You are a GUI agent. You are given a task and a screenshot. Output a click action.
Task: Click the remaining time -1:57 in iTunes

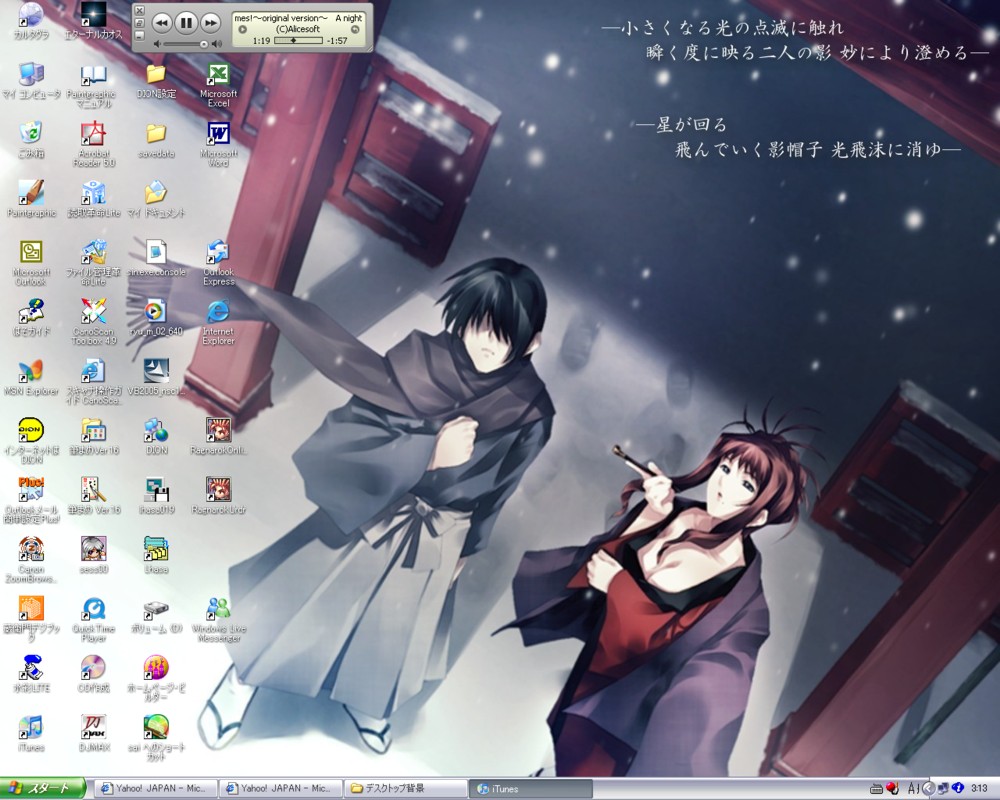[337, 41]
